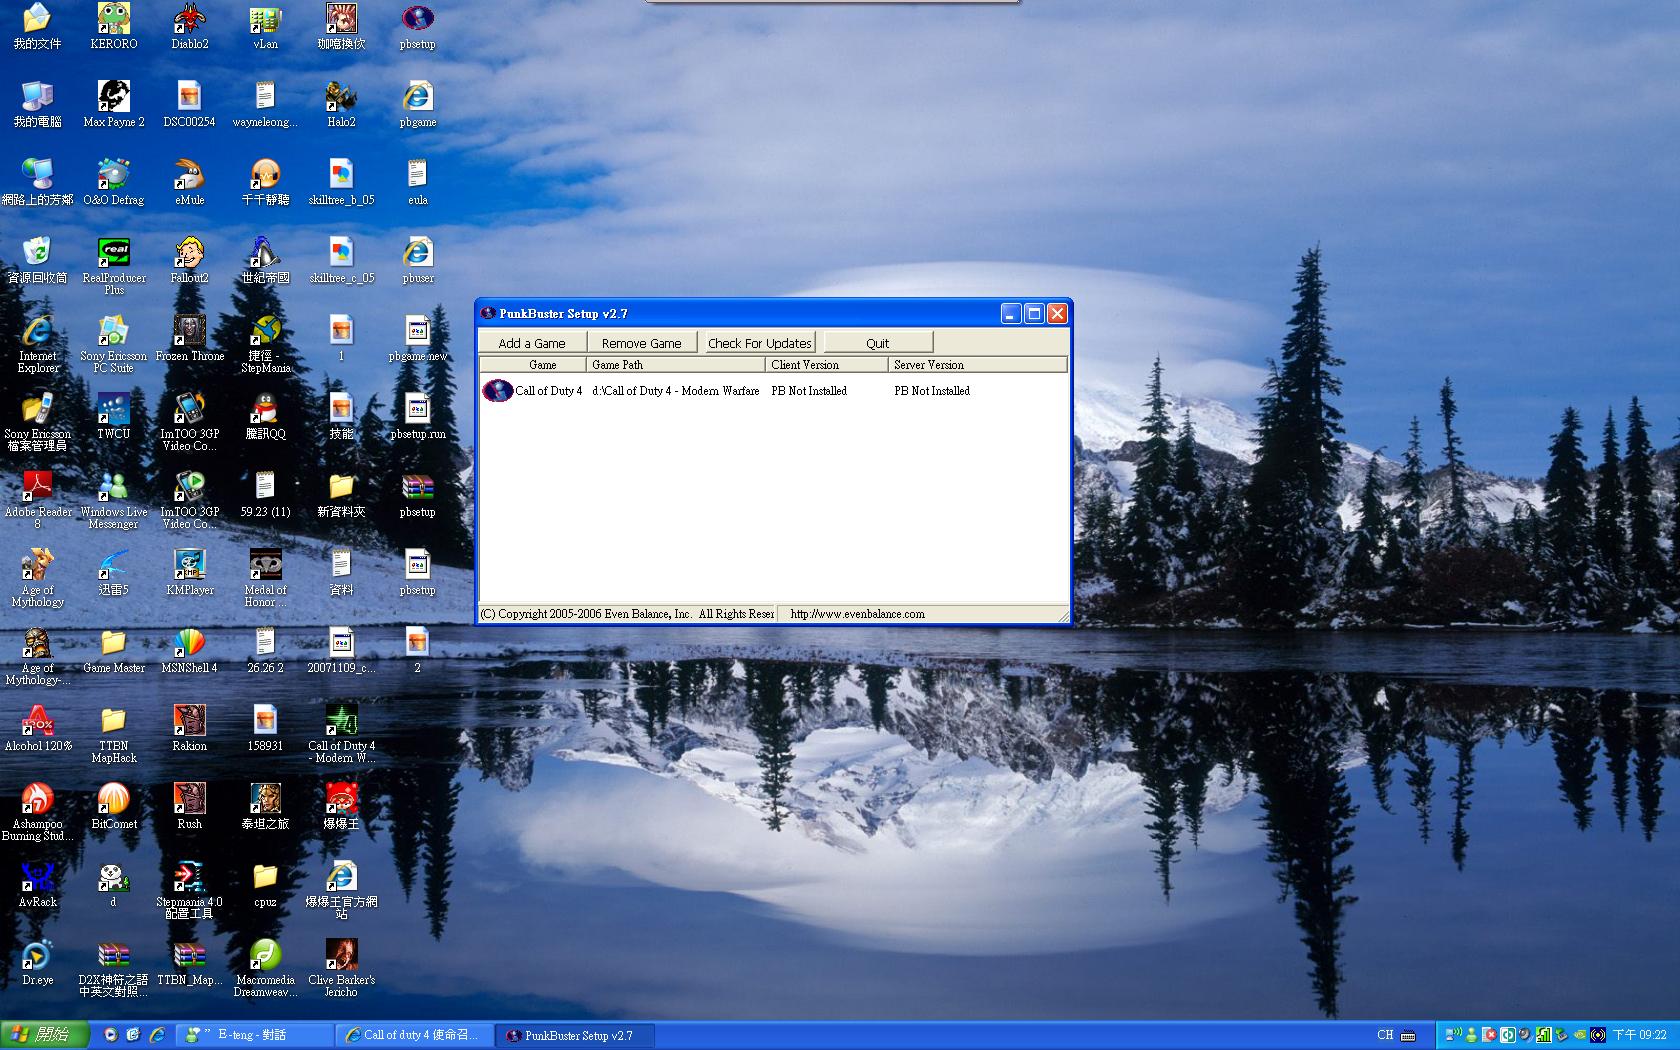Select the Fallout2 desktop icon

click(x=189, y=253)
